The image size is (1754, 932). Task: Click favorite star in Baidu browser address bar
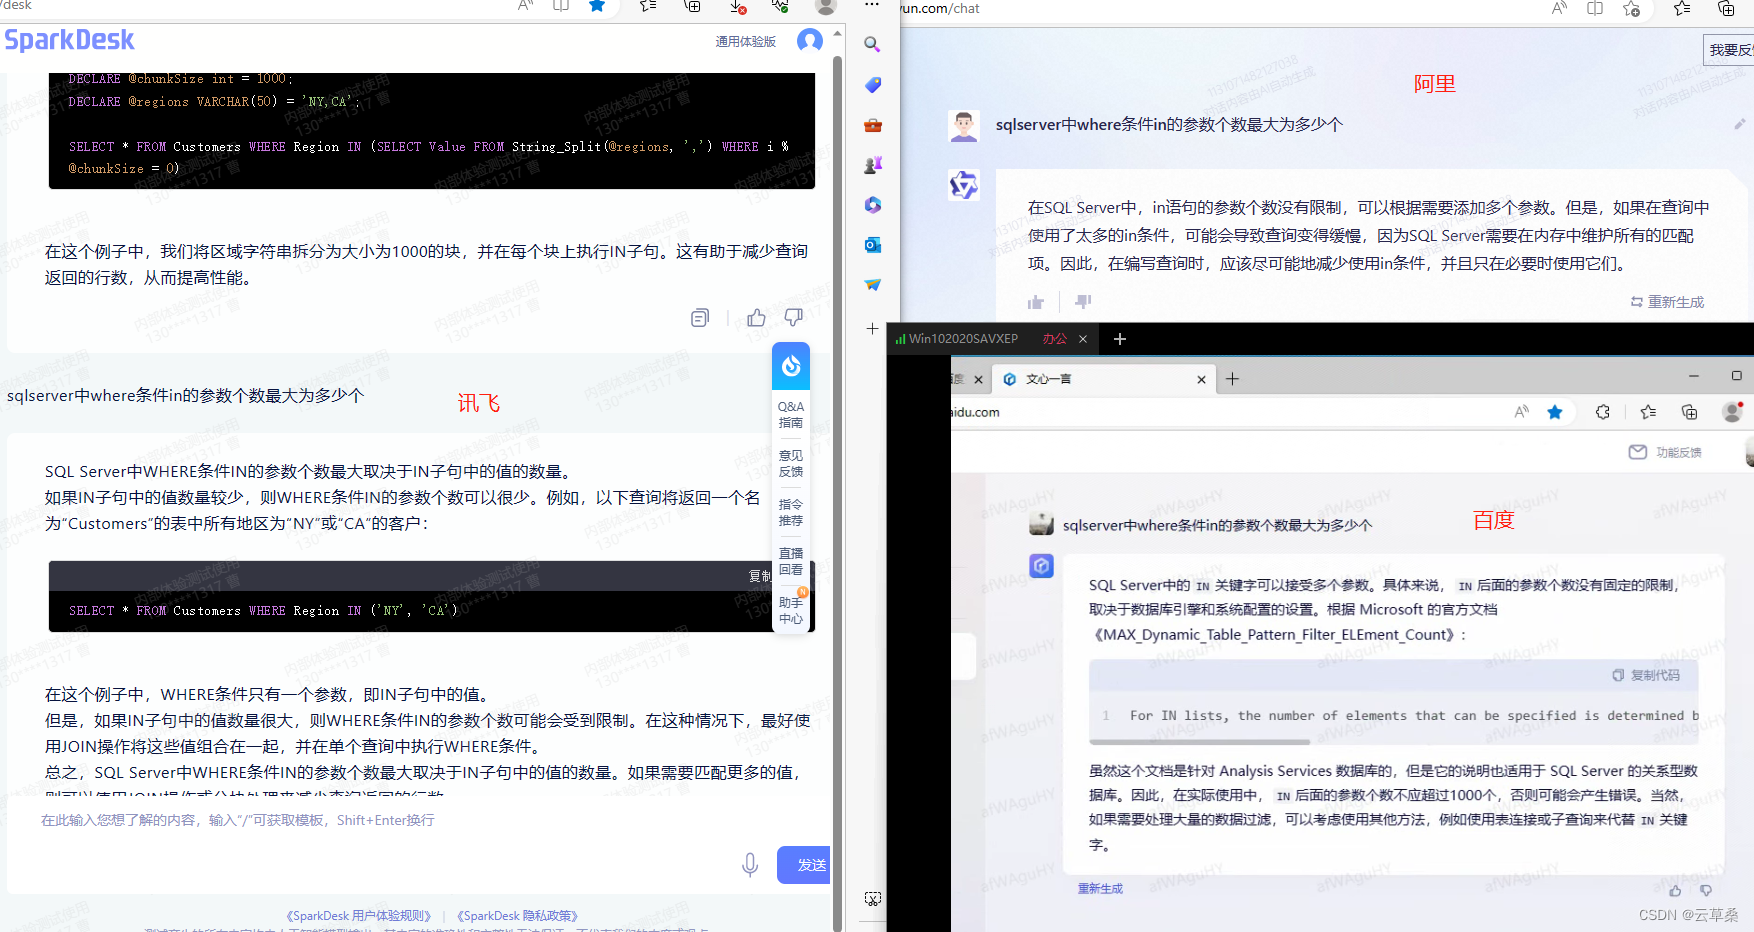point(1555,412)
